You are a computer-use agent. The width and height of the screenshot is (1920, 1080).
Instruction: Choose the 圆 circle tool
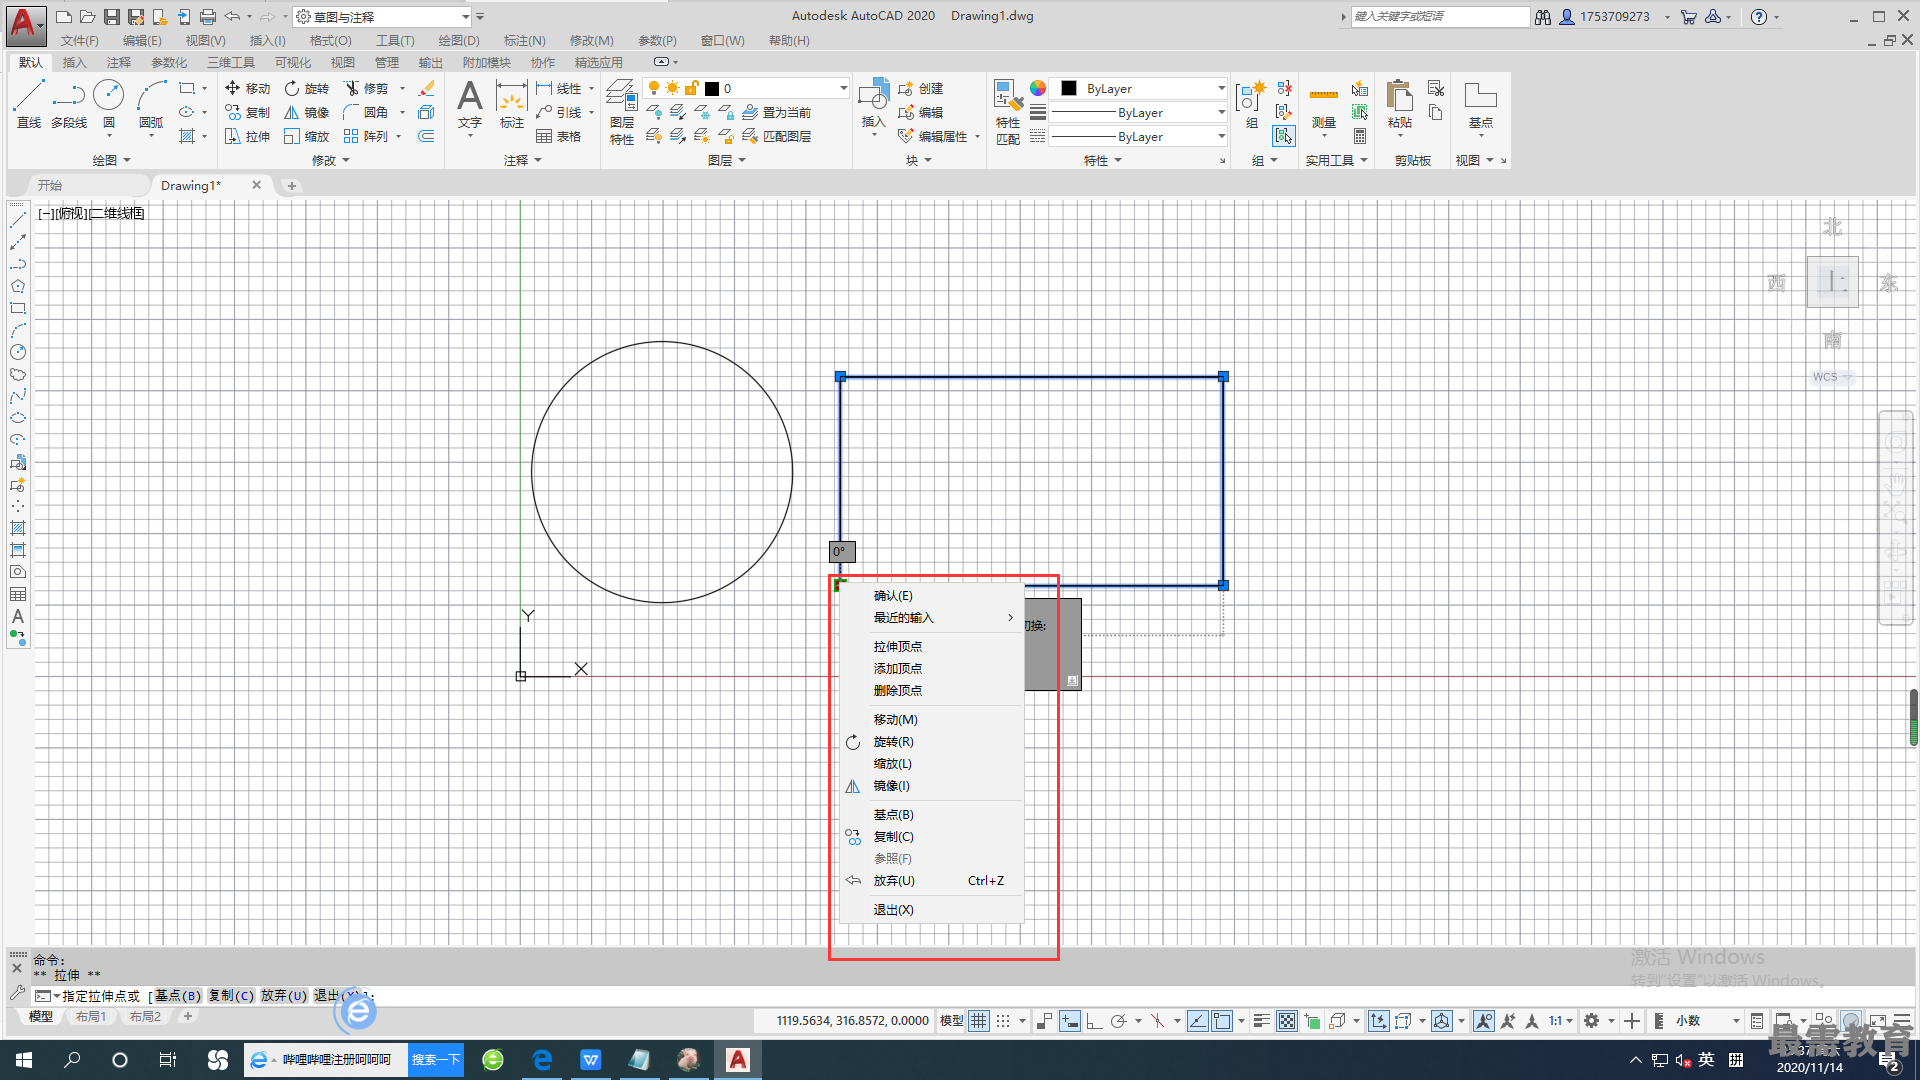click(108, 104)
